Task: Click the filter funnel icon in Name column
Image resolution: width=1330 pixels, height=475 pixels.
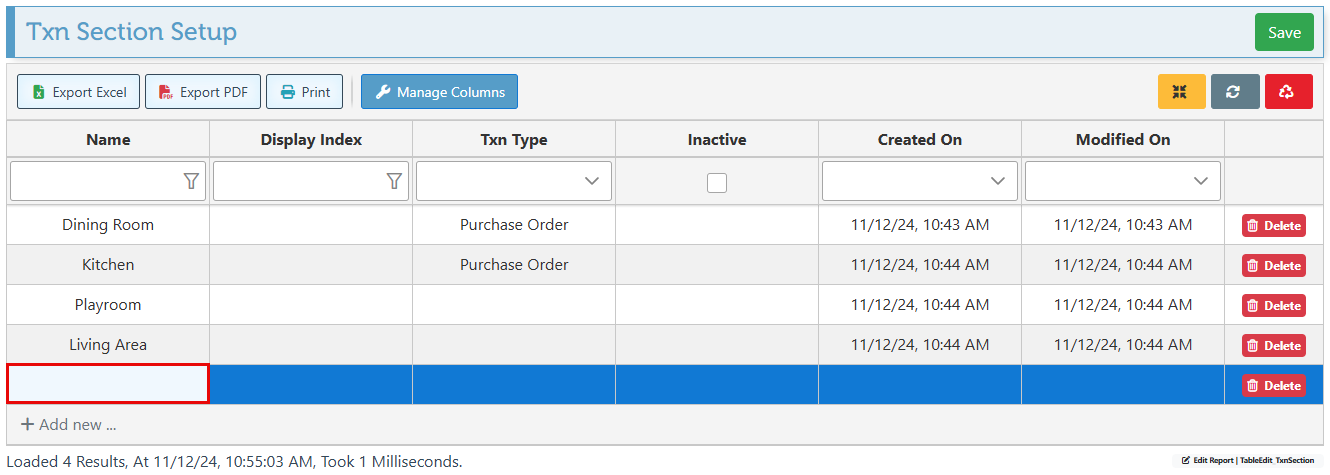Action: tap(191, 181)
